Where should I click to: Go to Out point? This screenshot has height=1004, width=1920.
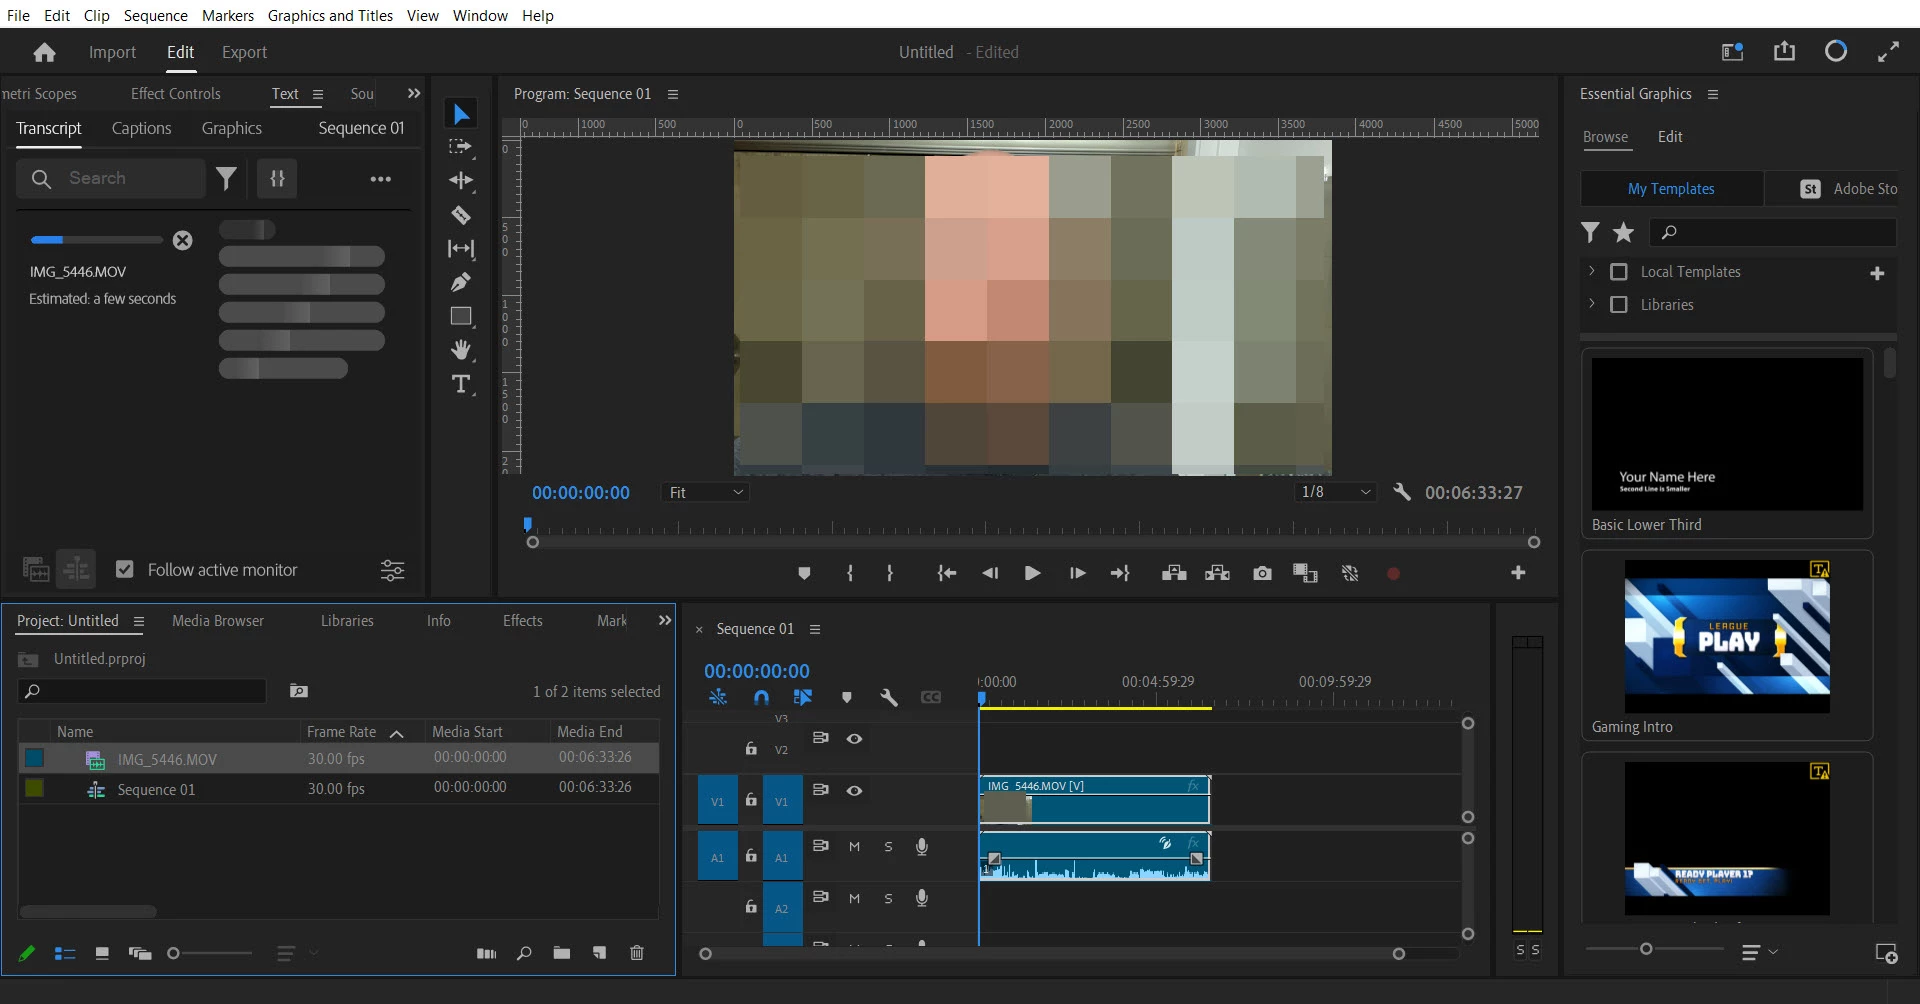click(1120, 573)
